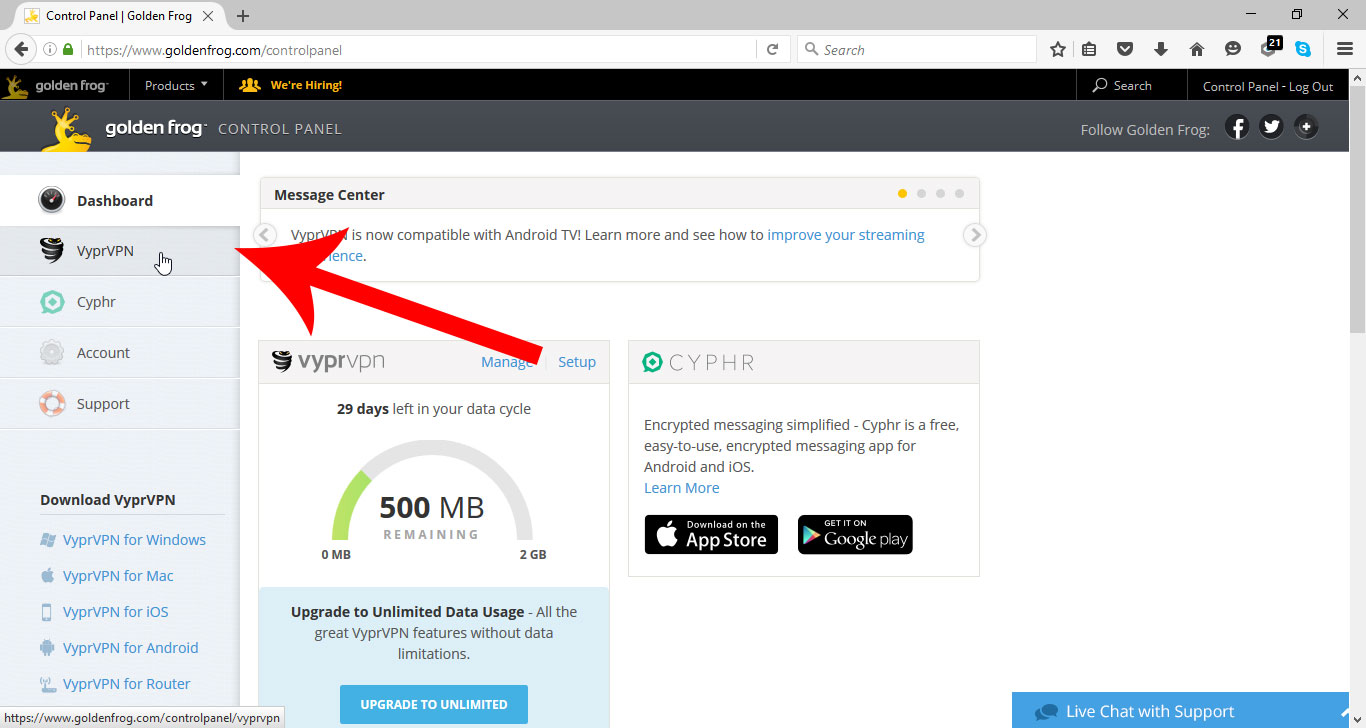The height and width of the screenshot is (728, 1366).
Task: Open a new browser tab
Action: tap(242, 16)
